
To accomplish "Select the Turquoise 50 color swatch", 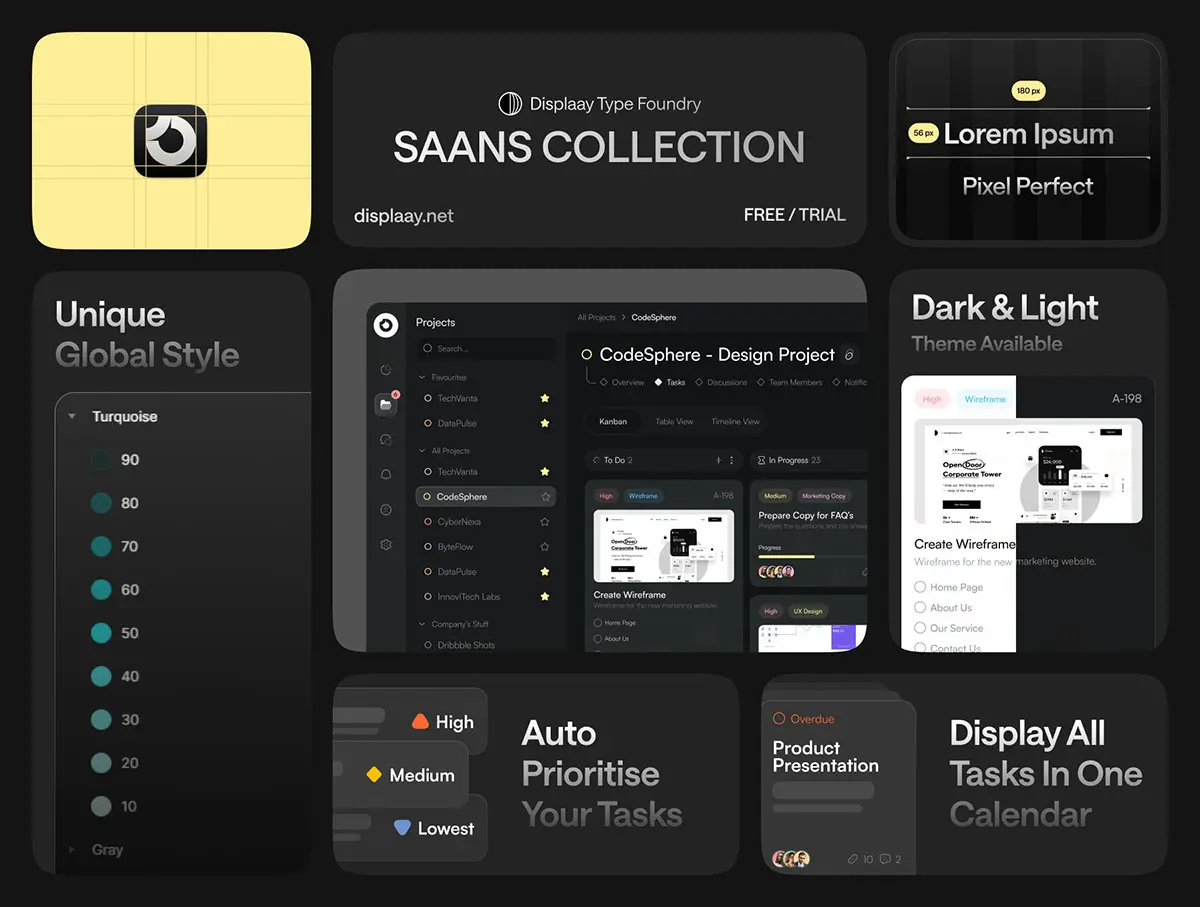I will coord(101,633).
